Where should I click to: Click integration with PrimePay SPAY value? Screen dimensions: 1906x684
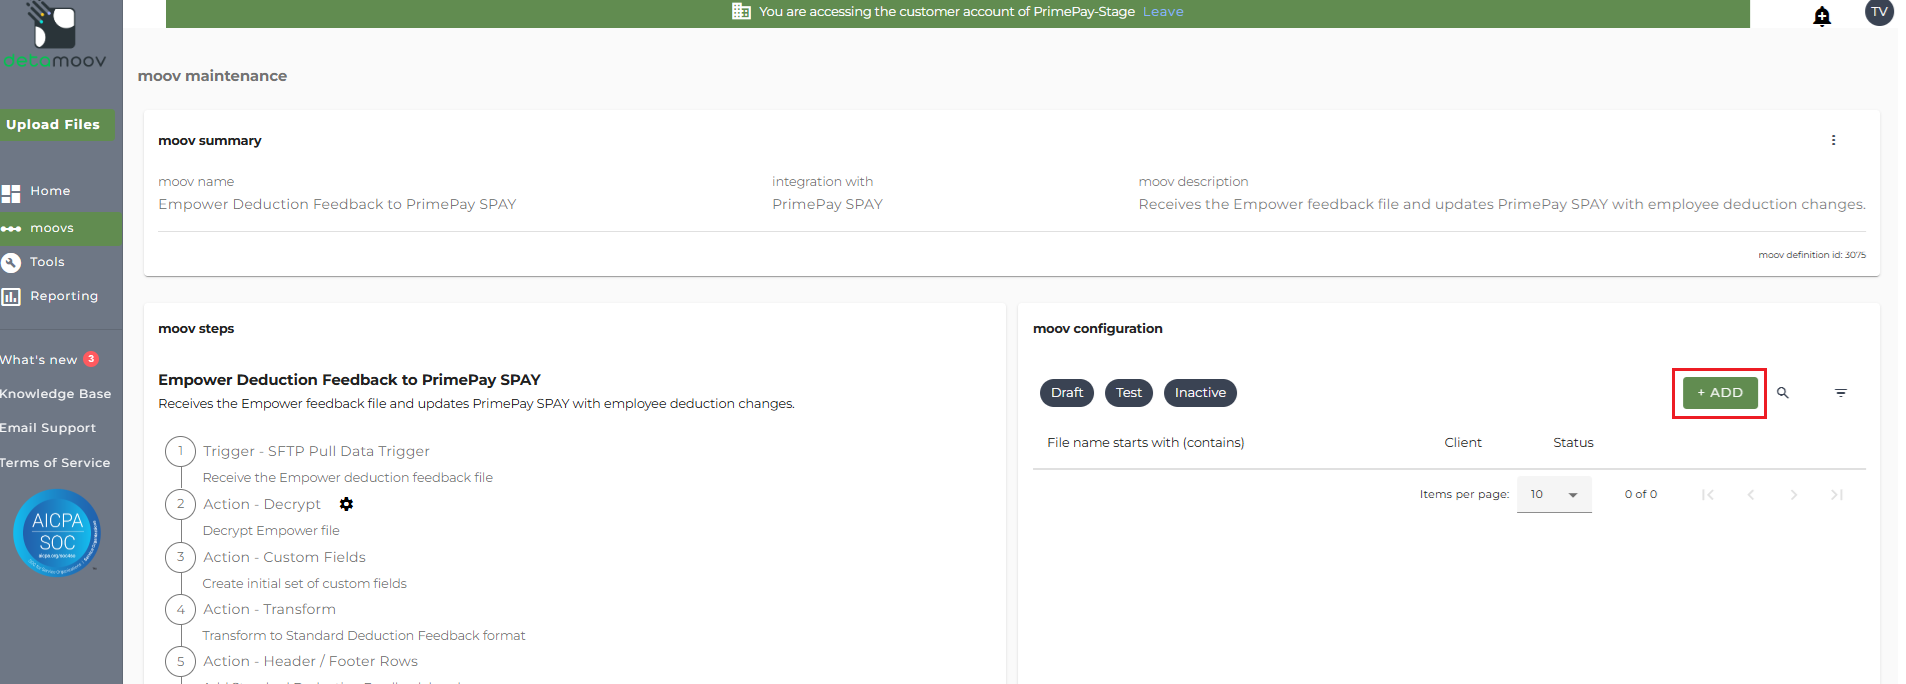(x=827, y=204)
